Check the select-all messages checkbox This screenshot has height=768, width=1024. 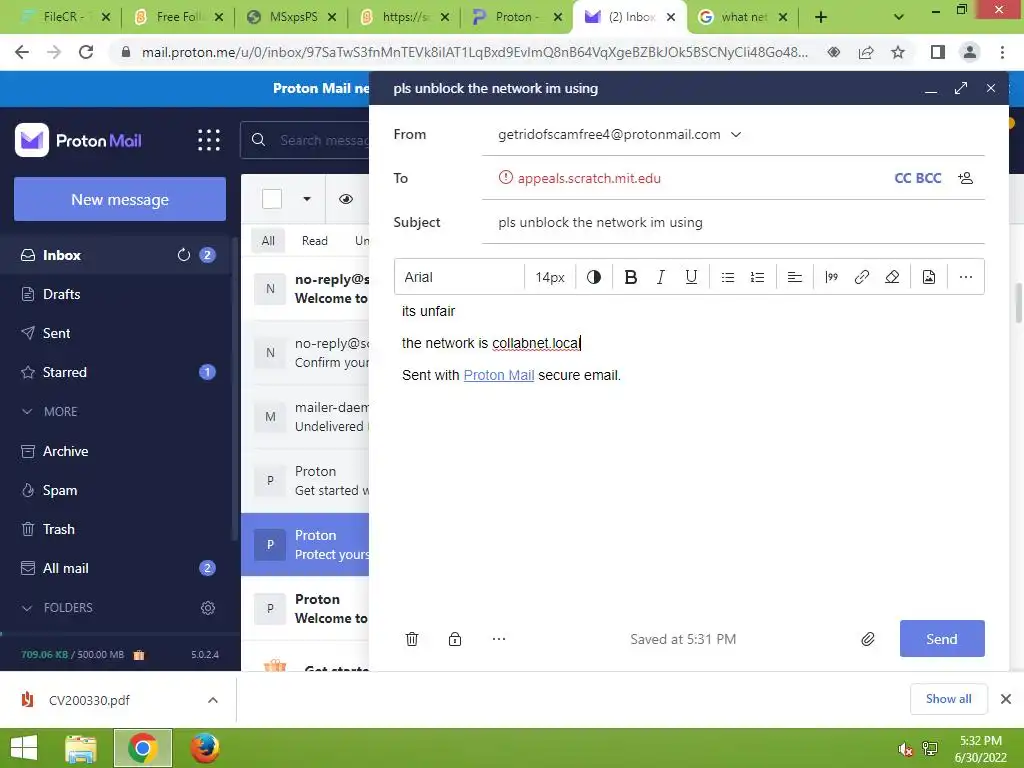pyautogui.click(x=272, y=199)
